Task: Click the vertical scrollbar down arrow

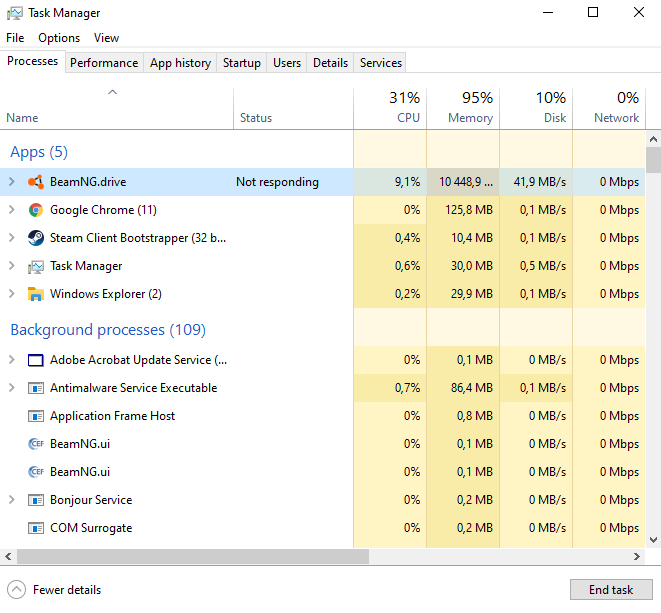Action: (653, 540)
